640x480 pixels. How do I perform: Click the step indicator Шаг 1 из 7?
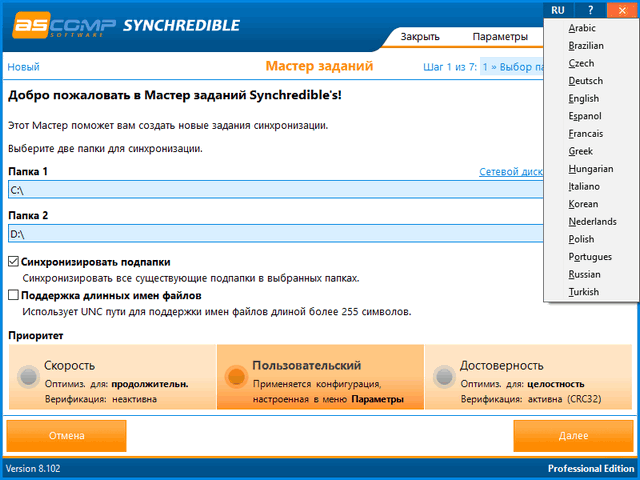(x=450, y=67)
